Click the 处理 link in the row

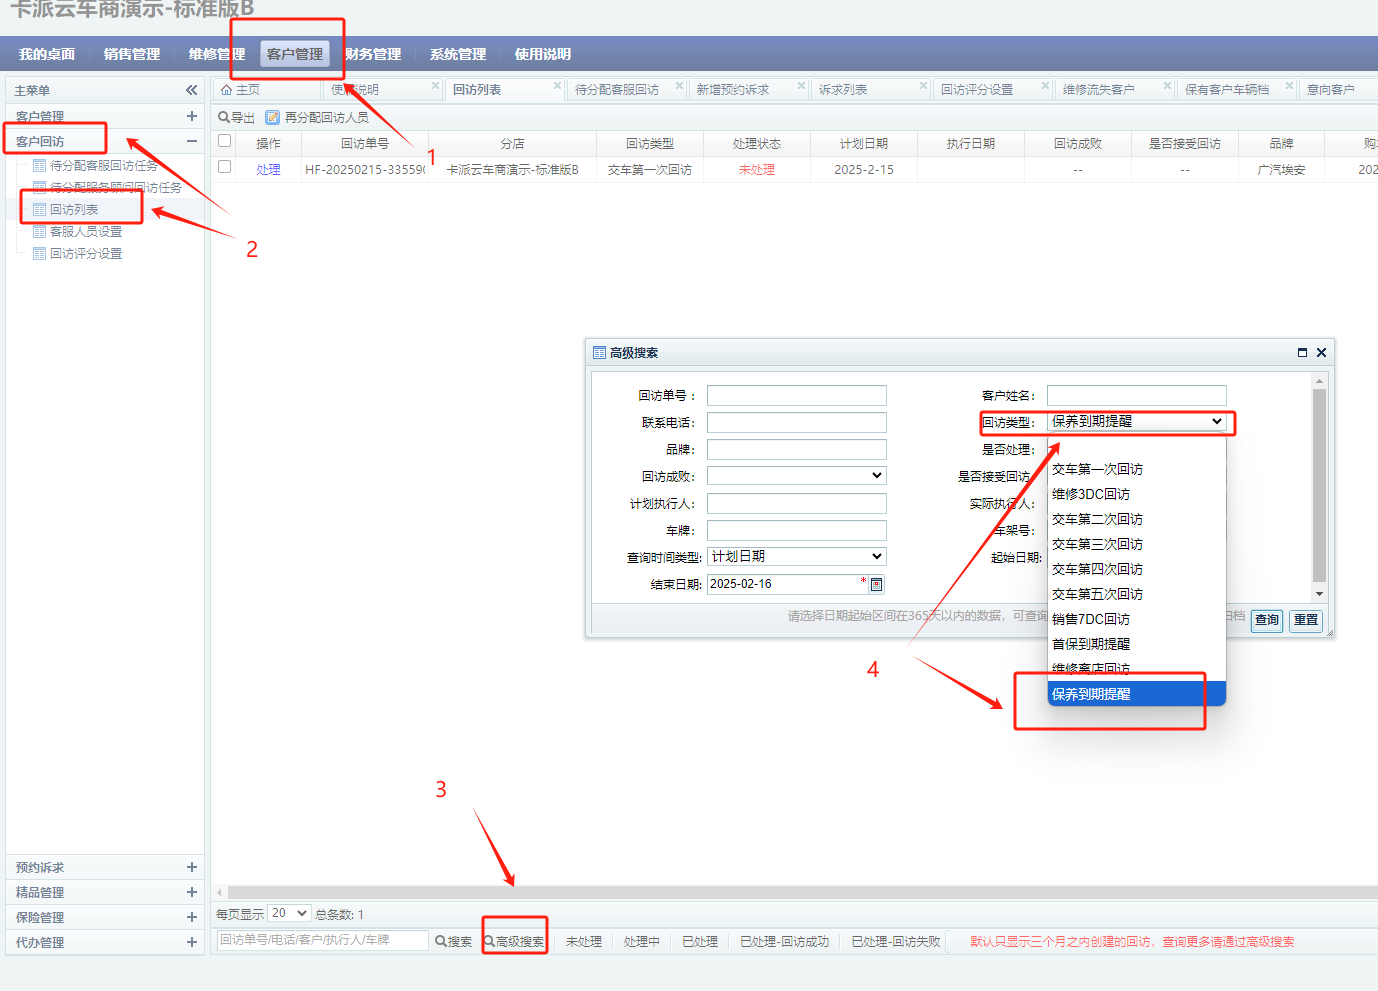(268, 170)
